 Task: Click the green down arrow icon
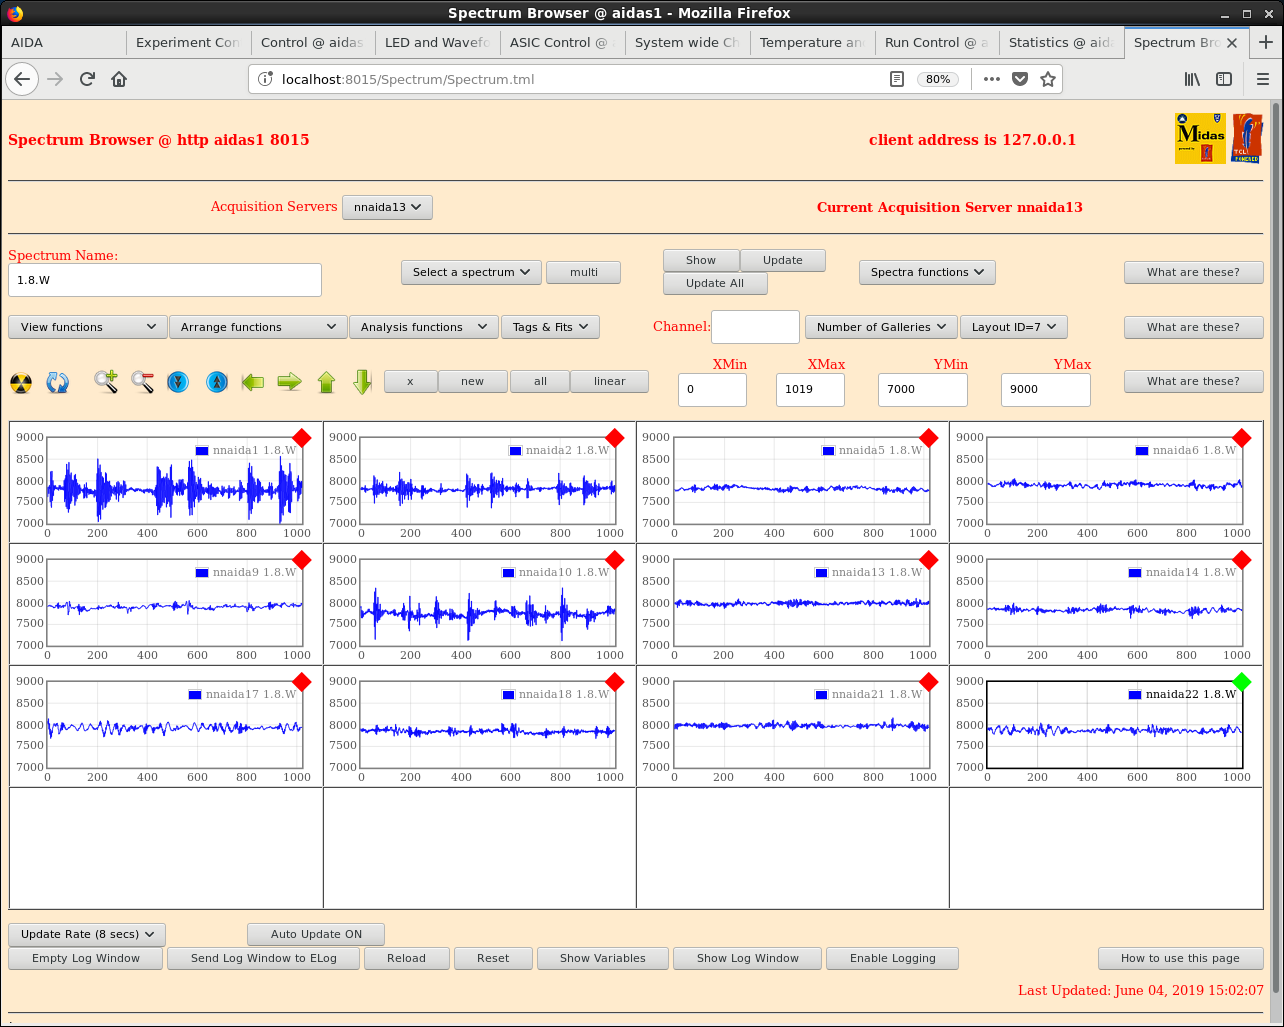click(362, 382)
